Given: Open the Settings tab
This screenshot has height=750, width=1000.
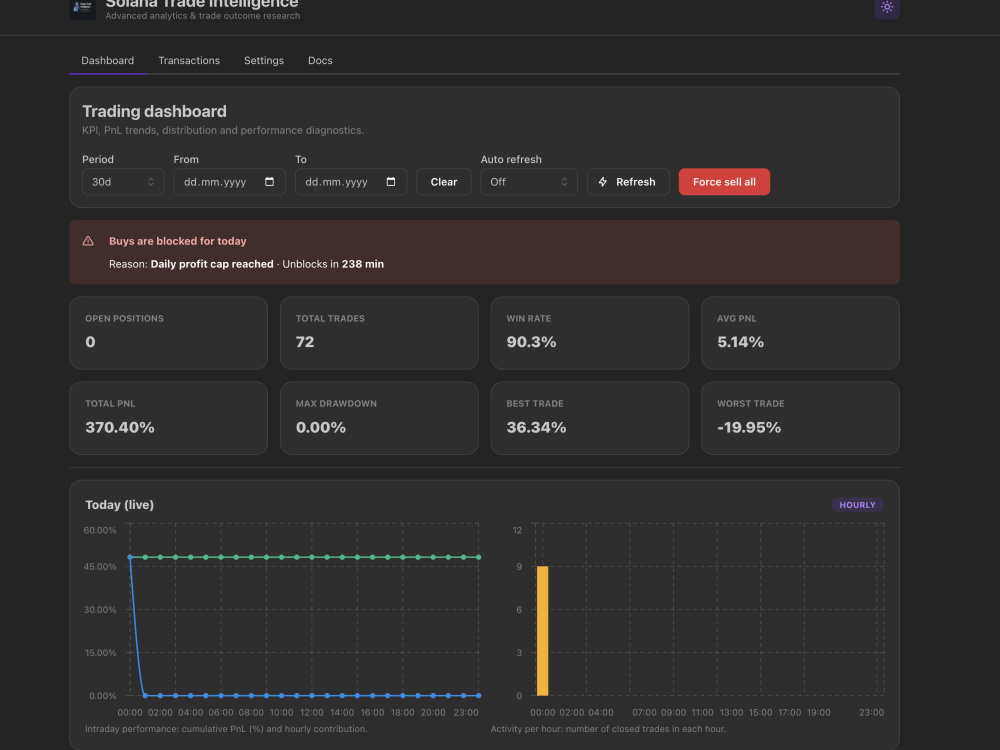Looking at the screenshot, I should coord(264,61).
